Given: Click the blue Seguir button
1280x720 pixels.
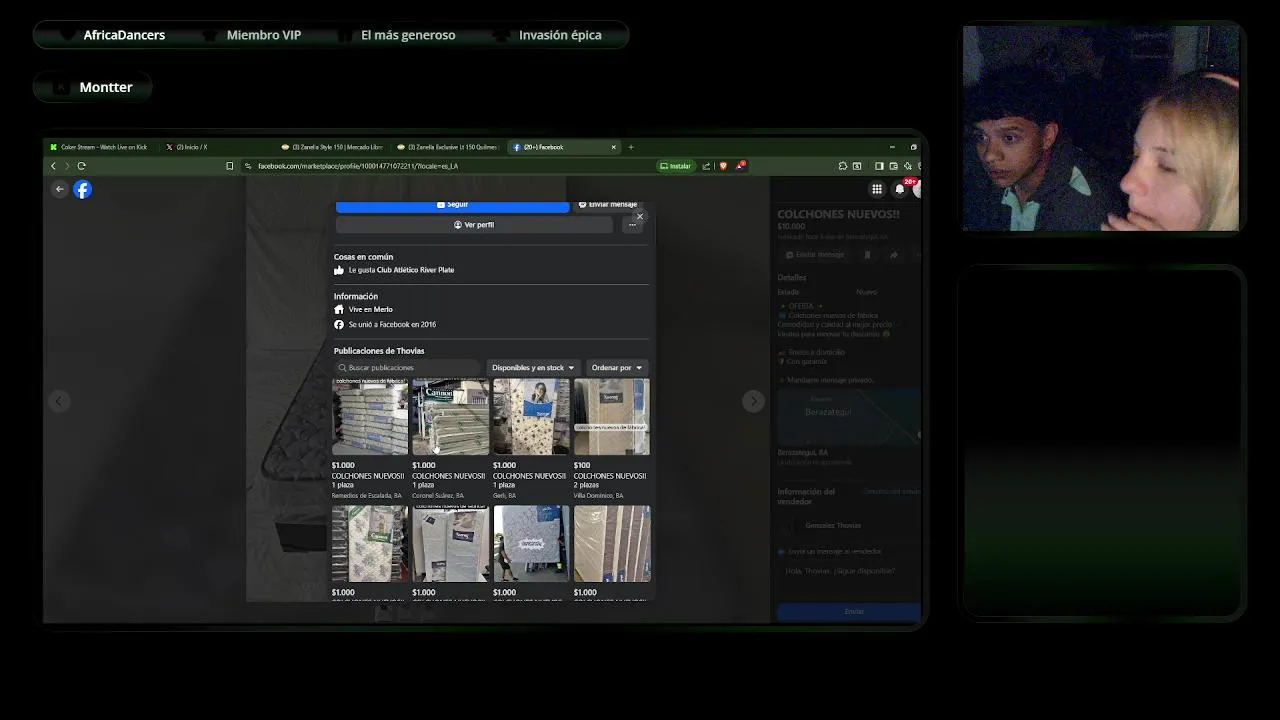Looking at the screenshot, I should (x=452, y=205).
